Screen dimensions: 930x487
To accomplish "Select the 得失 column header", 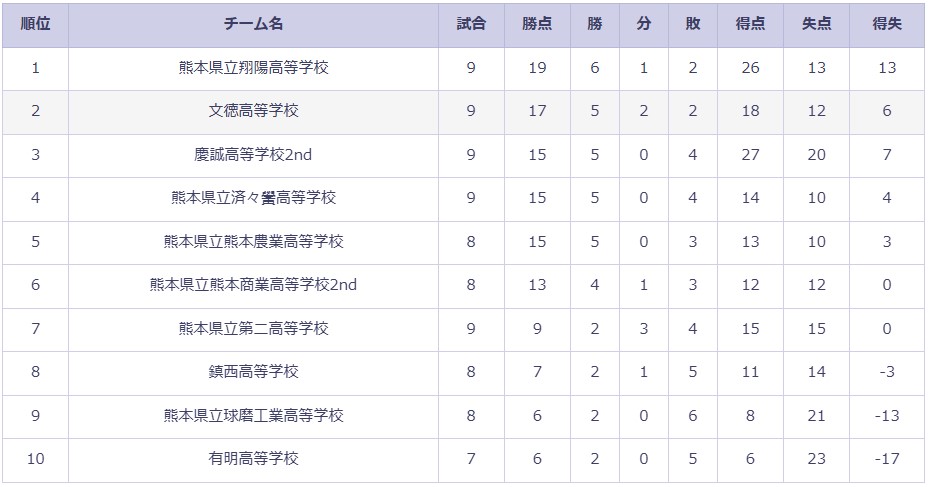I will click(x=887, y=24).
